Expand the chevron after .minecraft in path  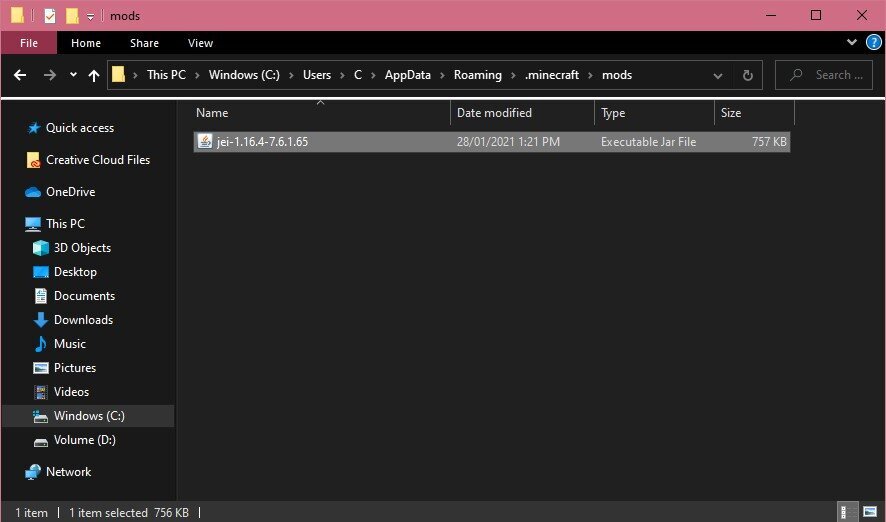[x=590, y=75]
